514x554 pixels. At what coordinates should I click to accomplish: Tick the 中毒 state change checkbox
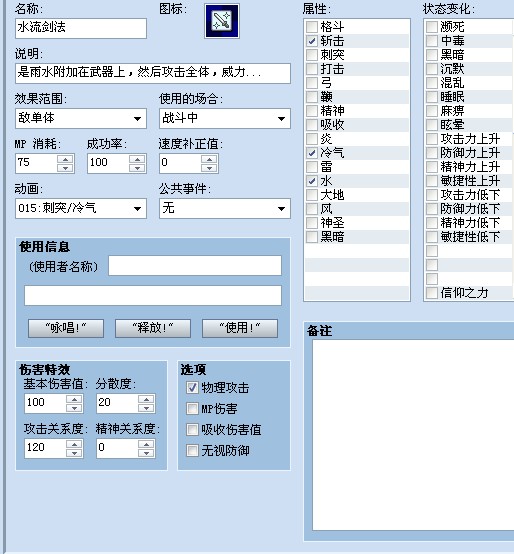coord(432,41)
